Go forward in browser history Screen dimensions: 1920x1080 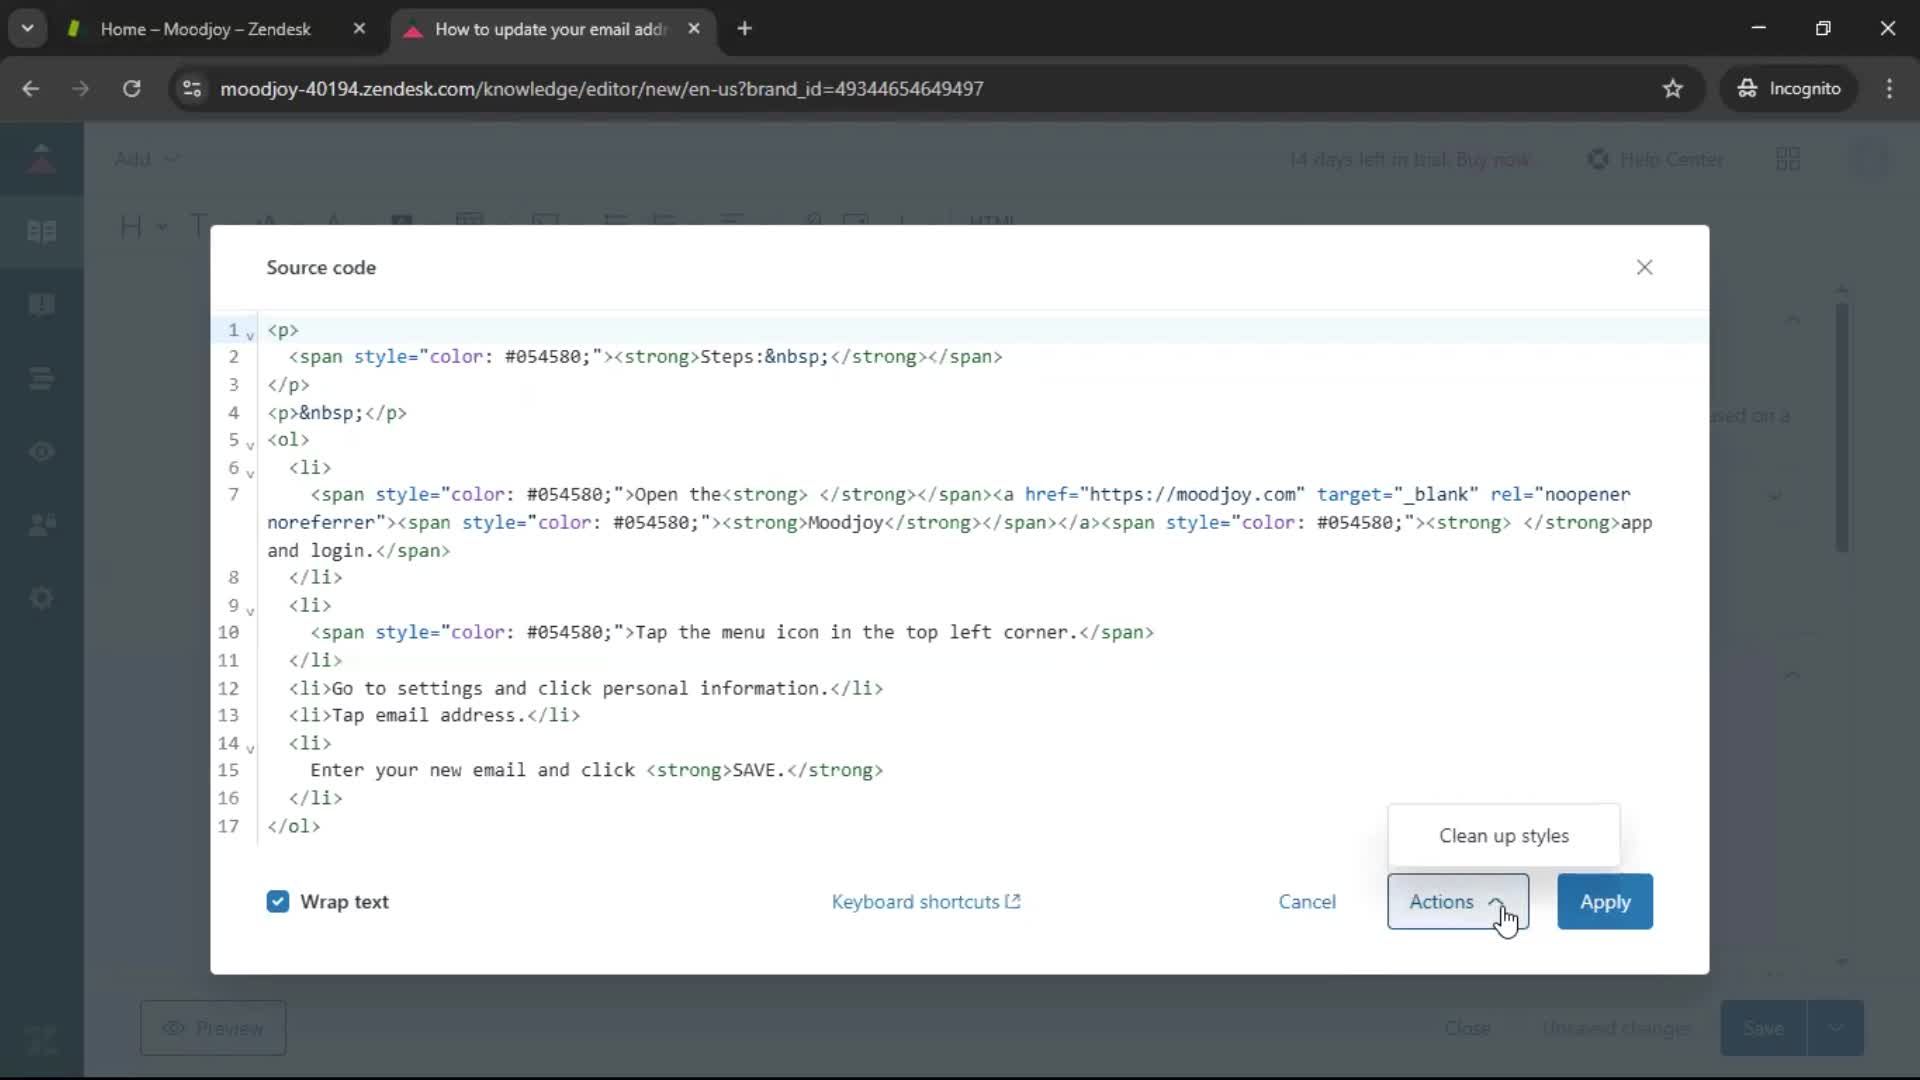[x=81, y=89]
